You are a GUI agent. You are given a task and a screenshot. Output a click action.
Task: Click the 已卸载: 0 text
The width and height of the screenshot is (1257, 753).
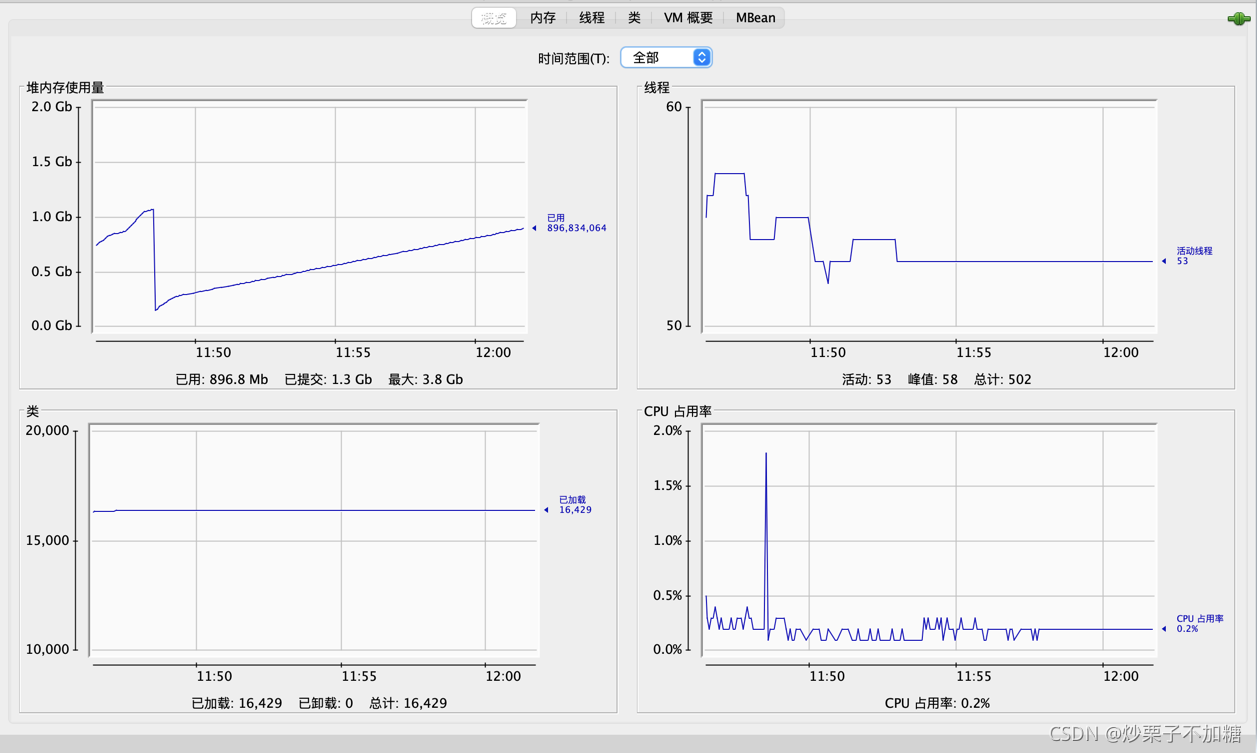(x=326, y=704)
